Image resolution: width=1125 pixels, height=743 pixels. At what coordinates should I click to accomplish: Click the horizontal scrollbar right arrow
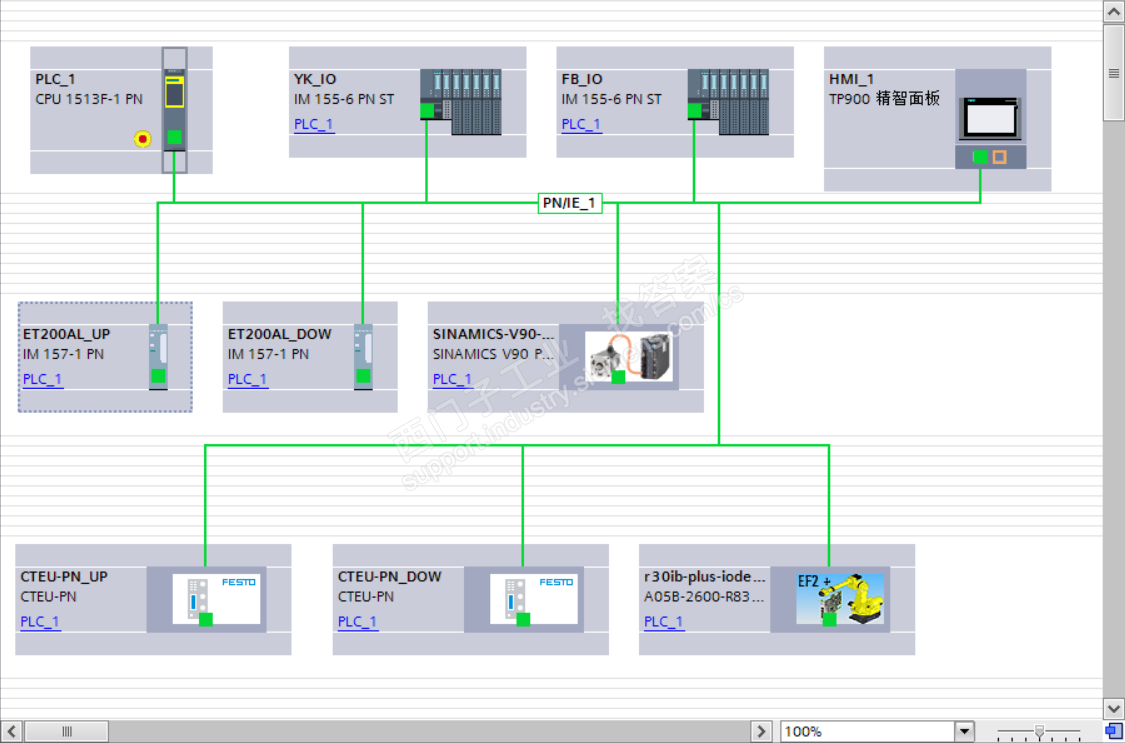(761, 732)
